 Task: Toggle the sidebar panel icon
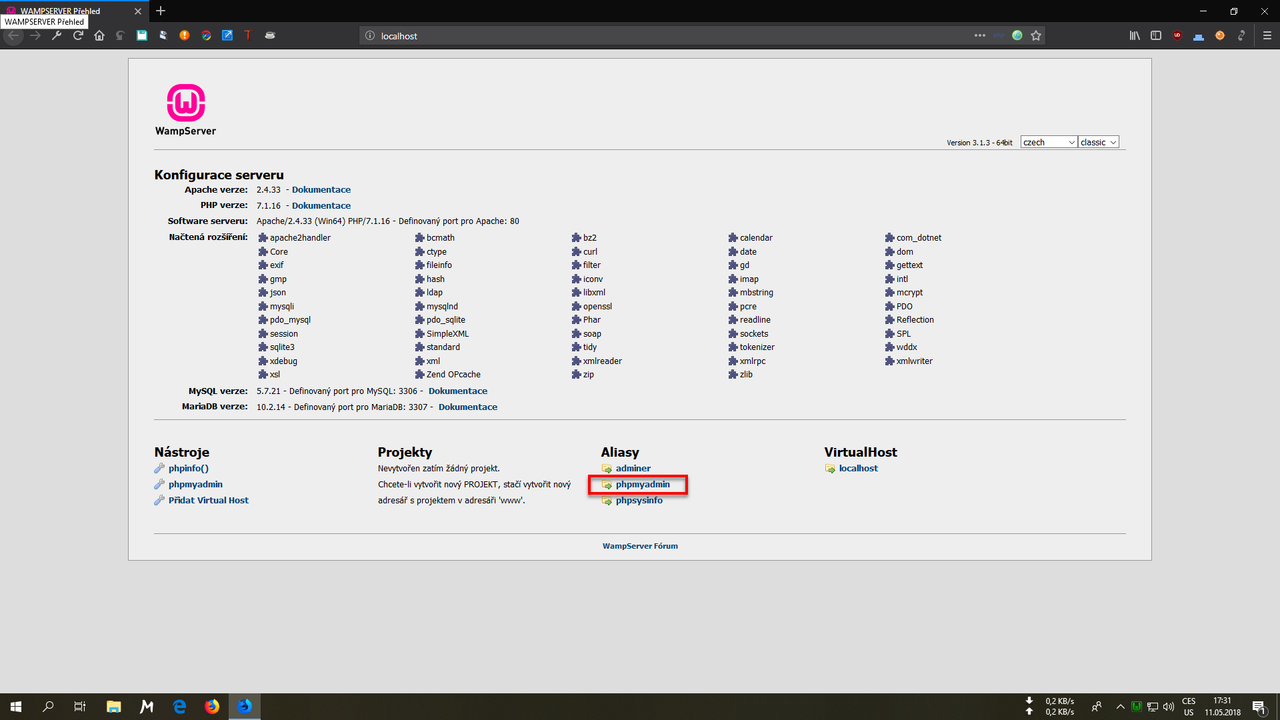(1156, 36)
